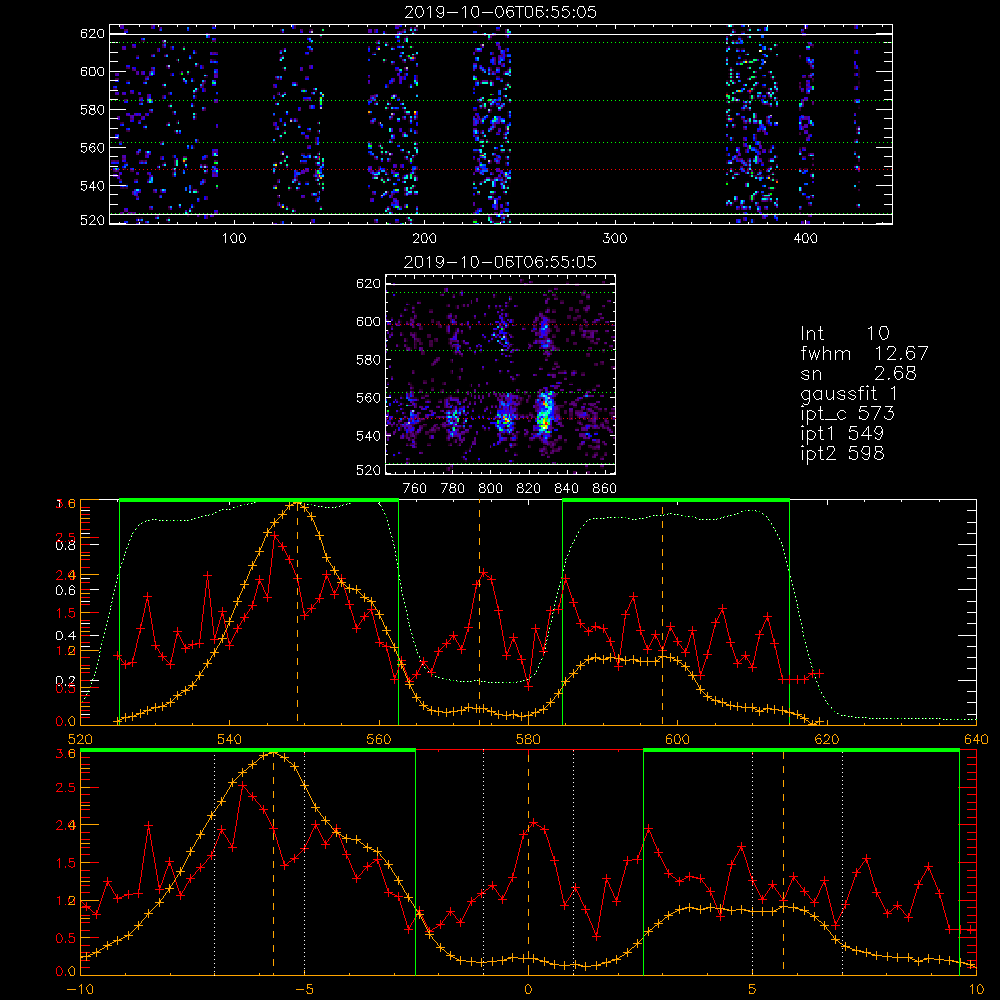Viewport: 1000px width, 1000px height.
Task: Click the timestamp title above the wide top image
Action: (x=501, y=12)
